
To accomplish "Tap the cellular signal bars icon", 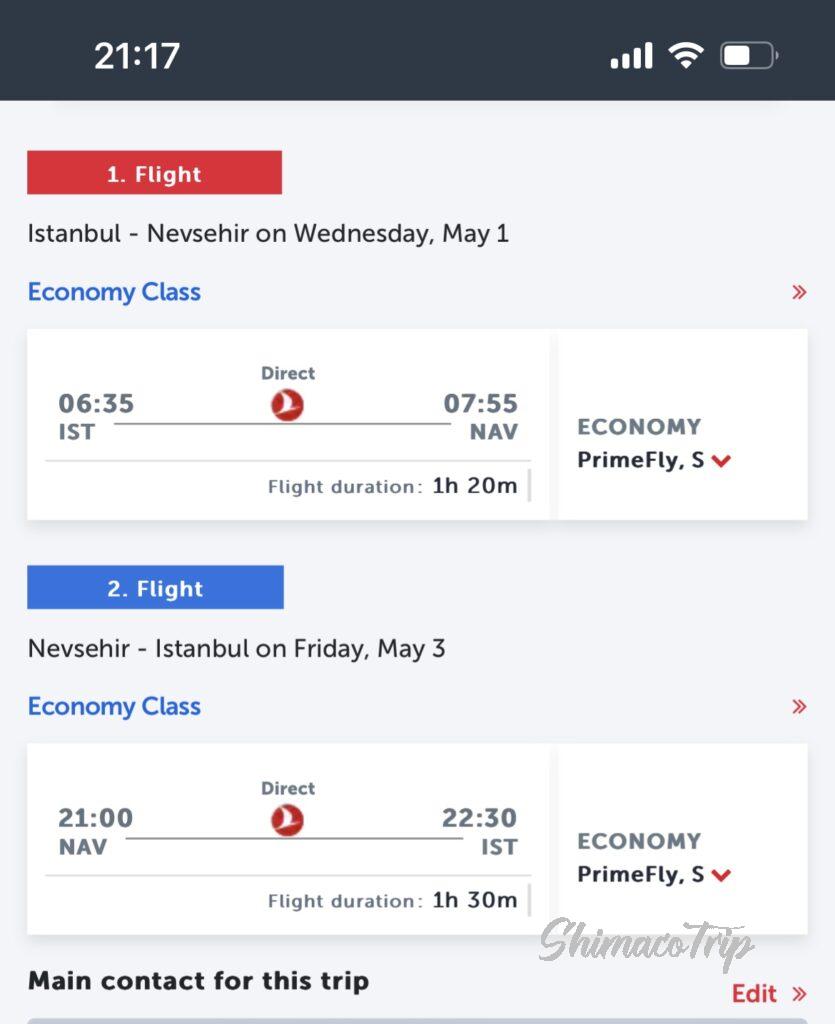I will (631, 56).
